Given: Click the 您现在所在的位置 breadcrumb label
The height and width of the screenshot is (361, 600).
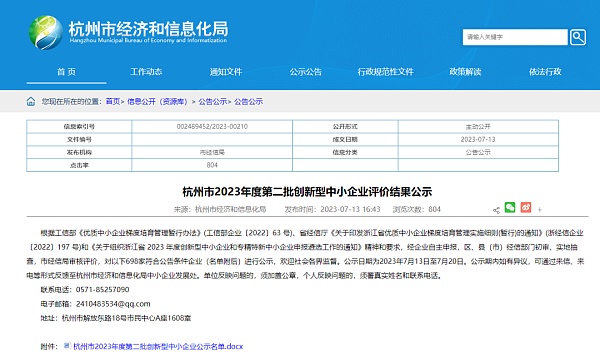Looking at the screenshot, I should point(72,101).
